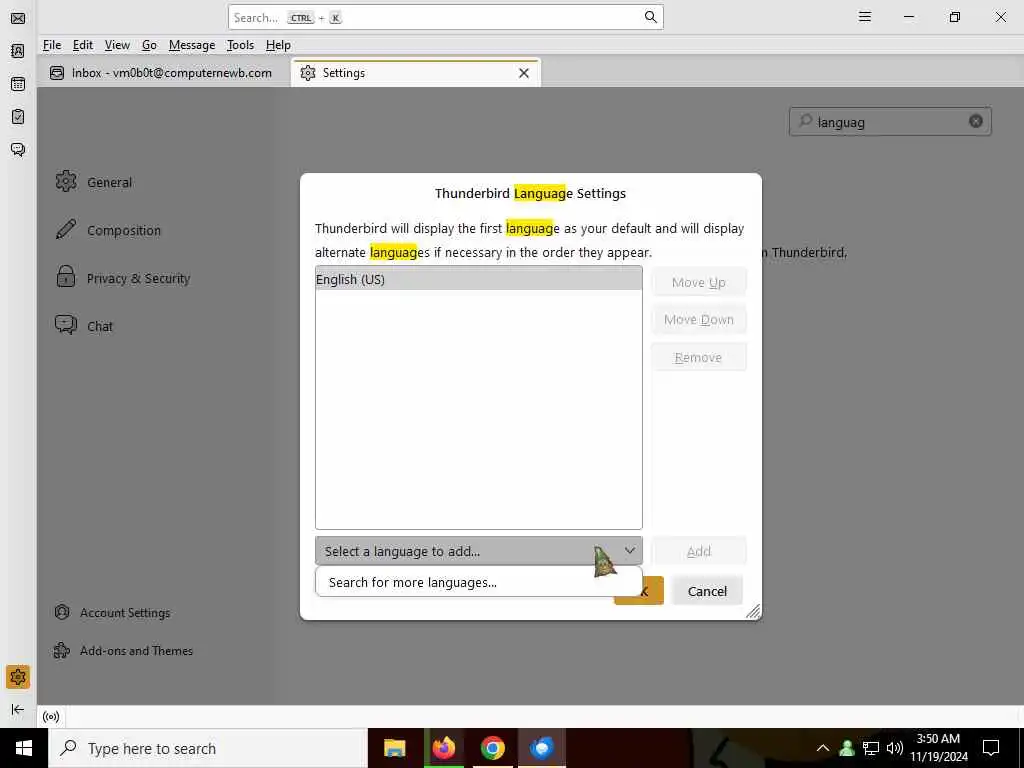
Task: Open File Explorer from taskbar
Action: (394, 748)
